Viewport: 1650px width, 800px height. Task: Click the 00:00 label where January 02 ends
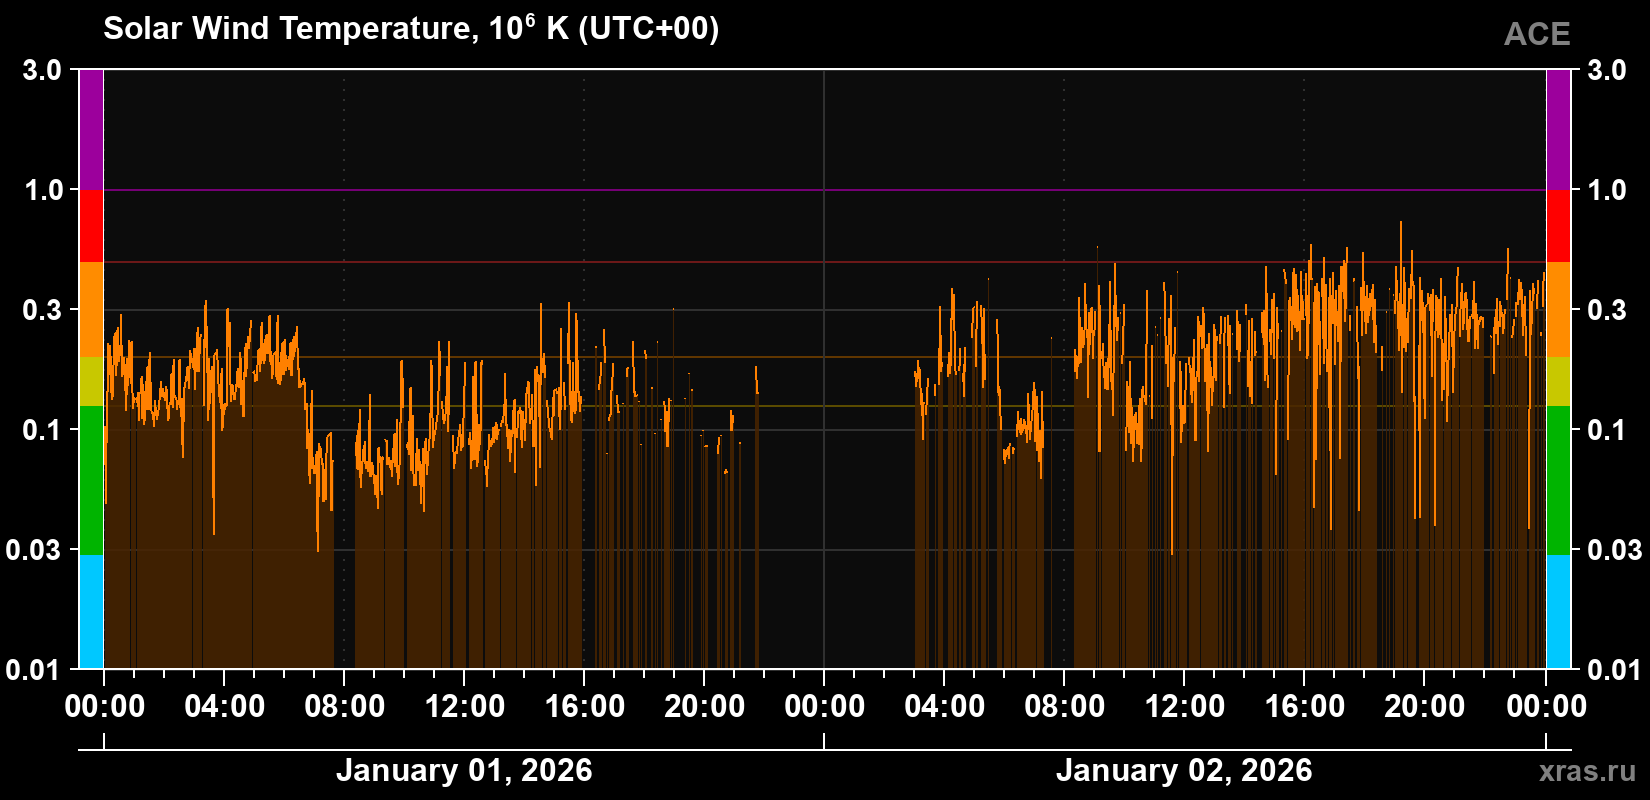(1546, 706)
